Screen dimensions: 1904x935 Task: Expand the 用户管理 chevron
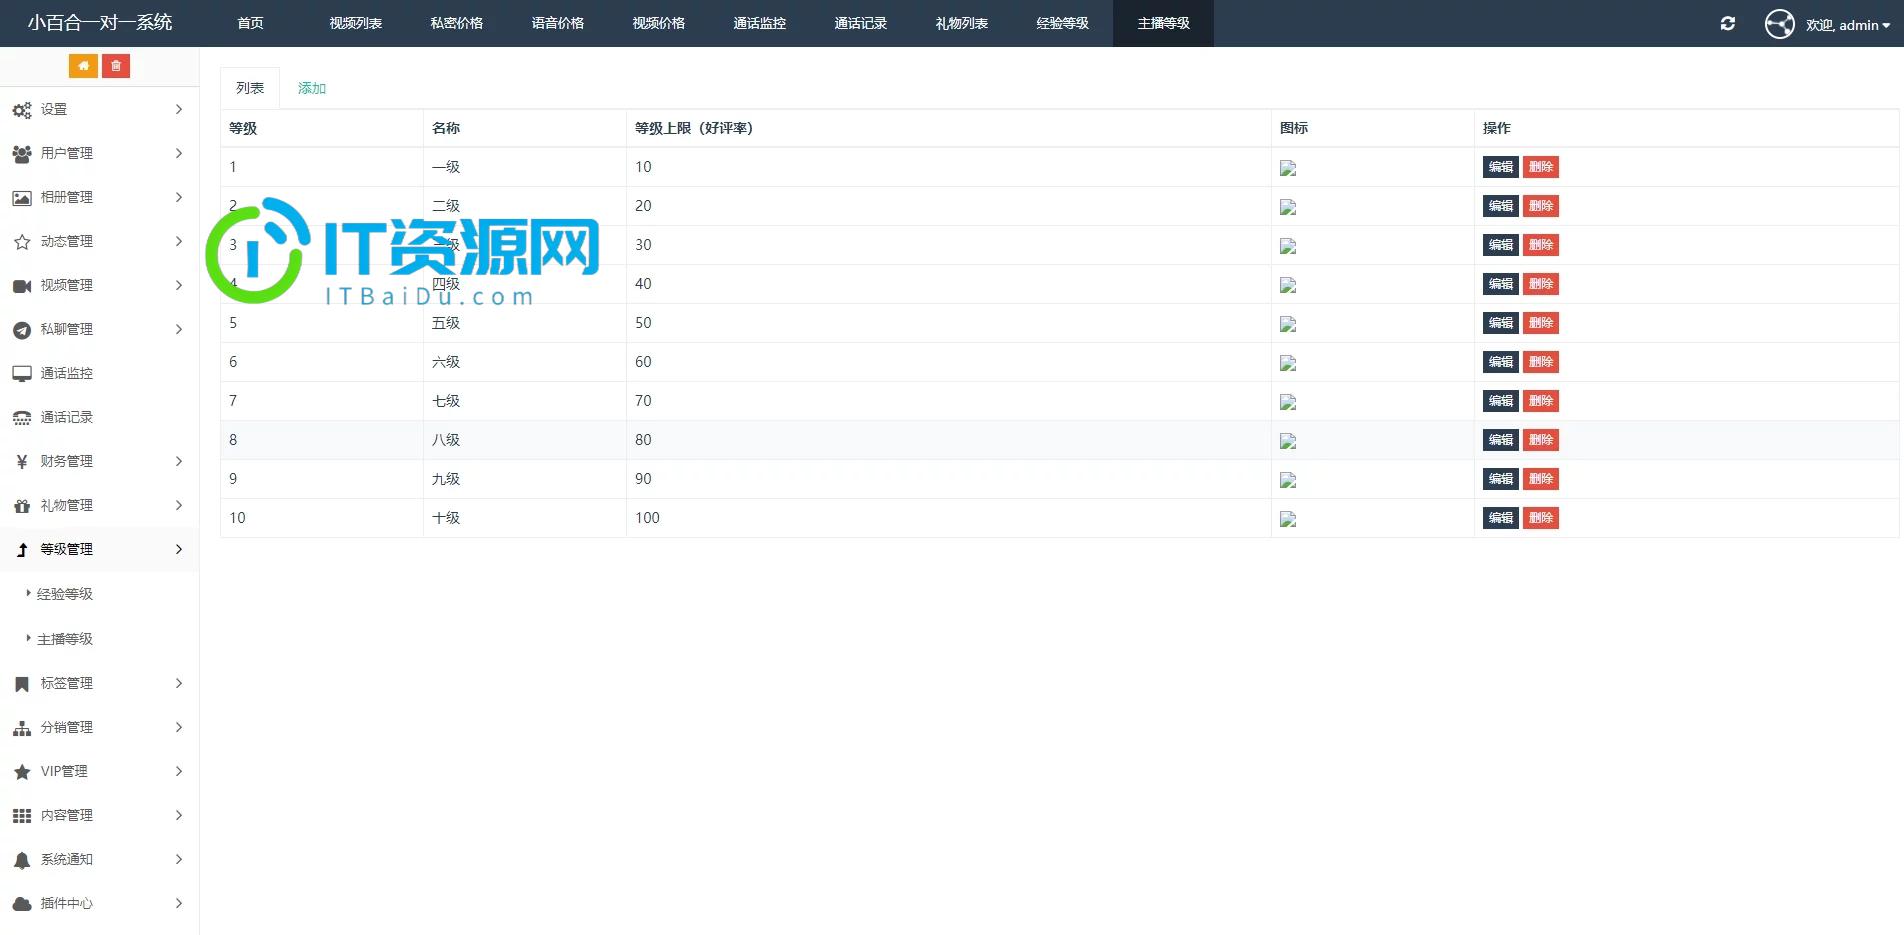click(x=179, y=153)
